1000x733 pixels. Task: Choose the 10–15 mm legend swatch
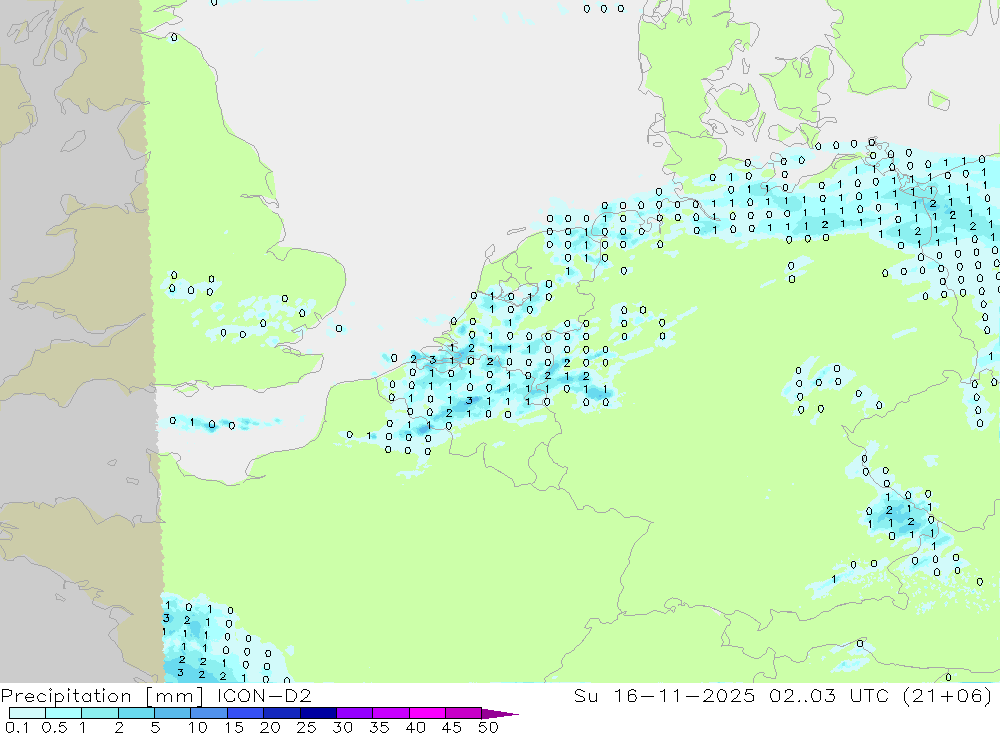(x=209, y=713)
